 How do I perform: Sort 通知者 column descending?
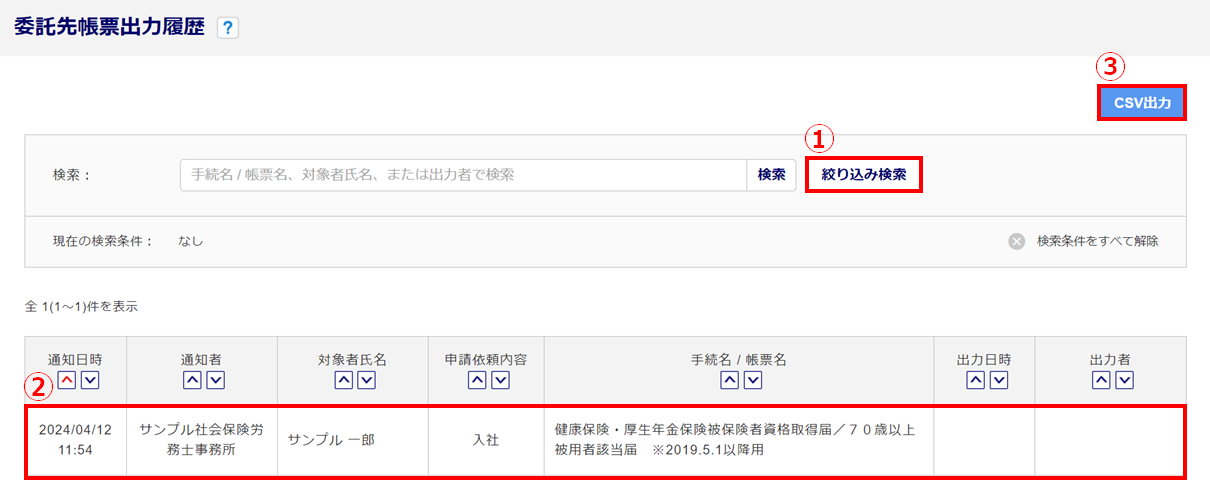(x=215, y=380)
